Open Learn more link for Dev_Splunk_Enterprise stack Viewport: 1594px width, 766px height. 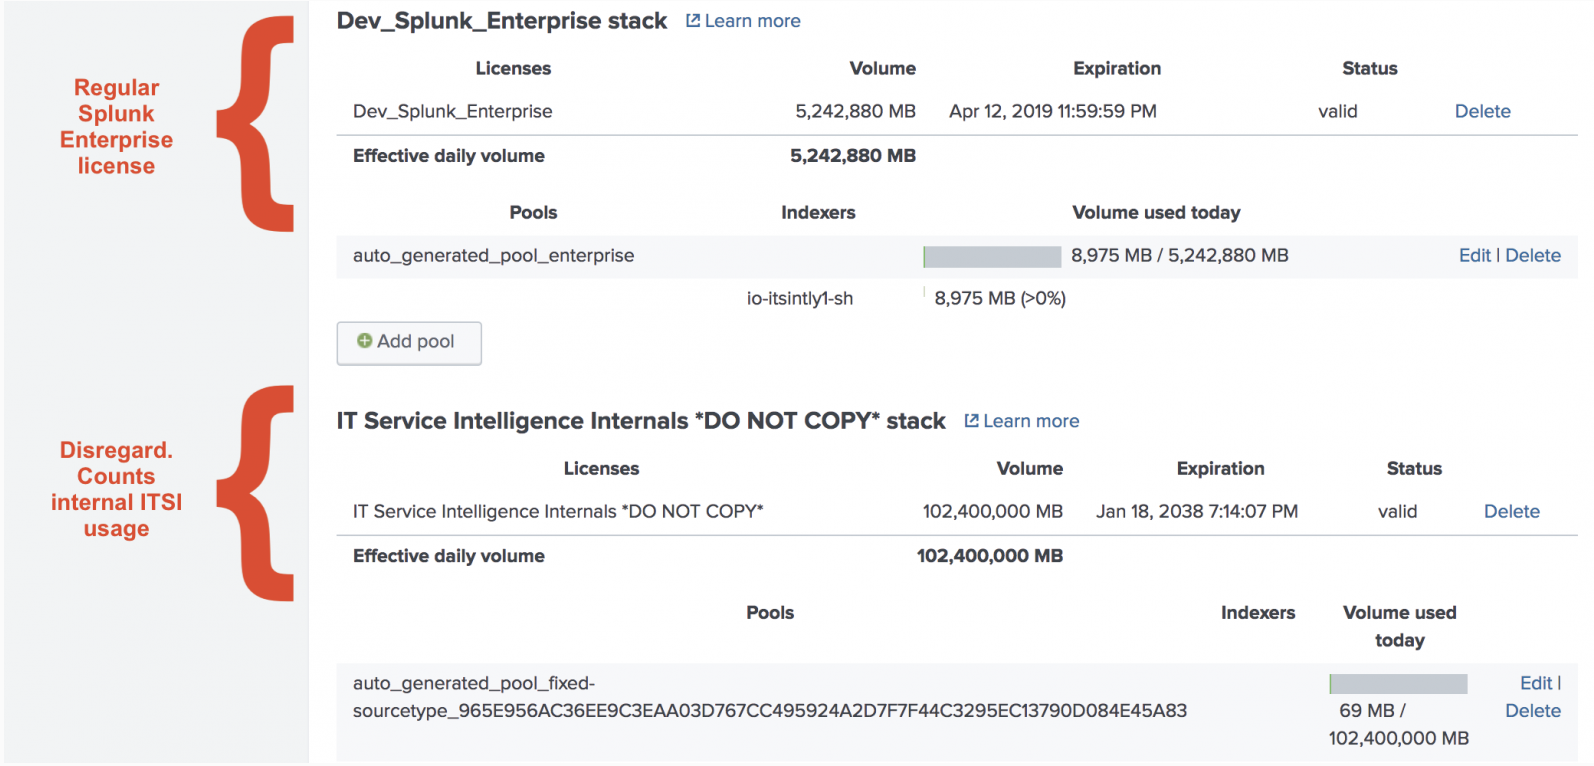pyautogui.click(x=752, y=21)
